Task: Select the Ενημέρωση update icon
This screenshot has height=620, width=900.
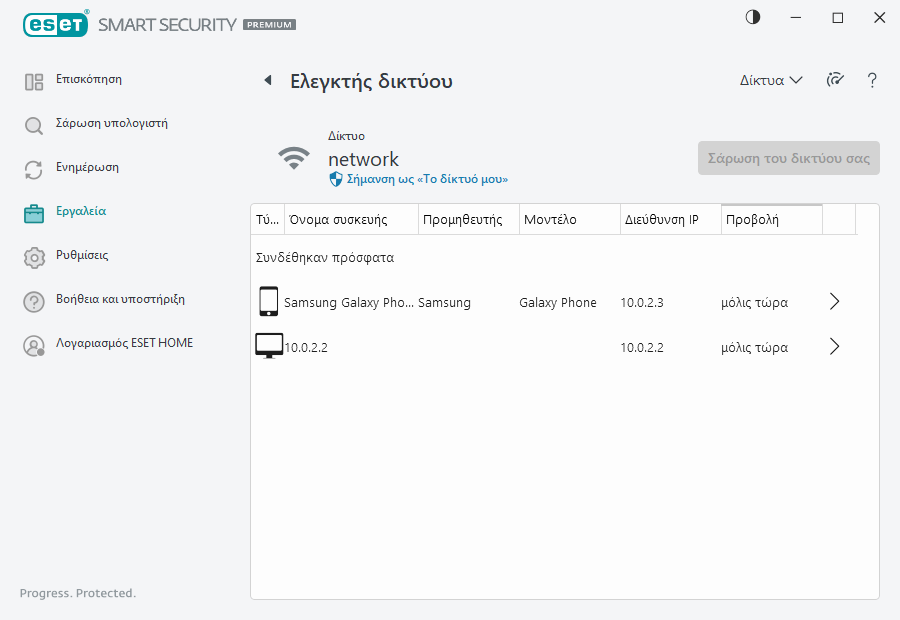Action: tap(34, 169)
